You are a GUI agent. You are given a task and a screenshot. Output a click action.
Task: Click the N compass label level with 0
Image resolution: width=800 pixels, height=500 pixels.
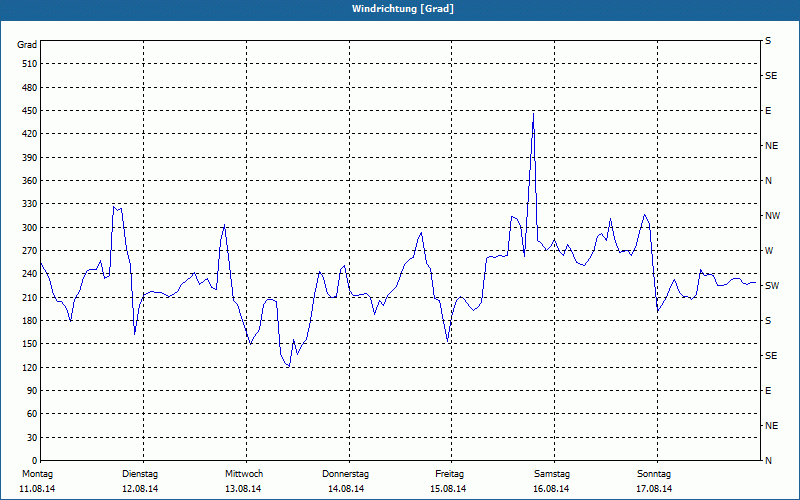point(768,461)
